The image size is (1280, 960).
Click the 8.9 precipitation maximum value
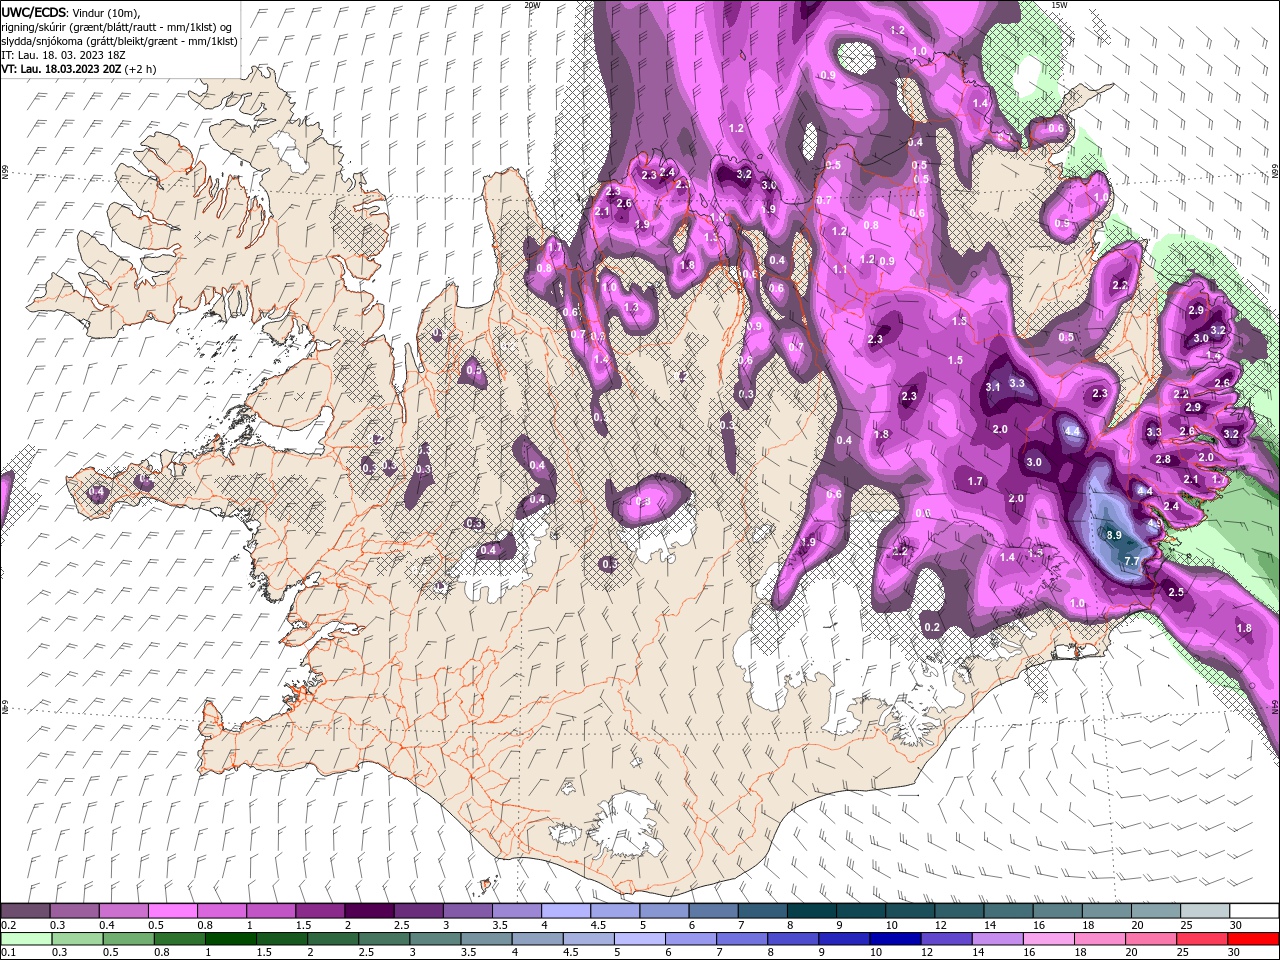coord(1114,535)
